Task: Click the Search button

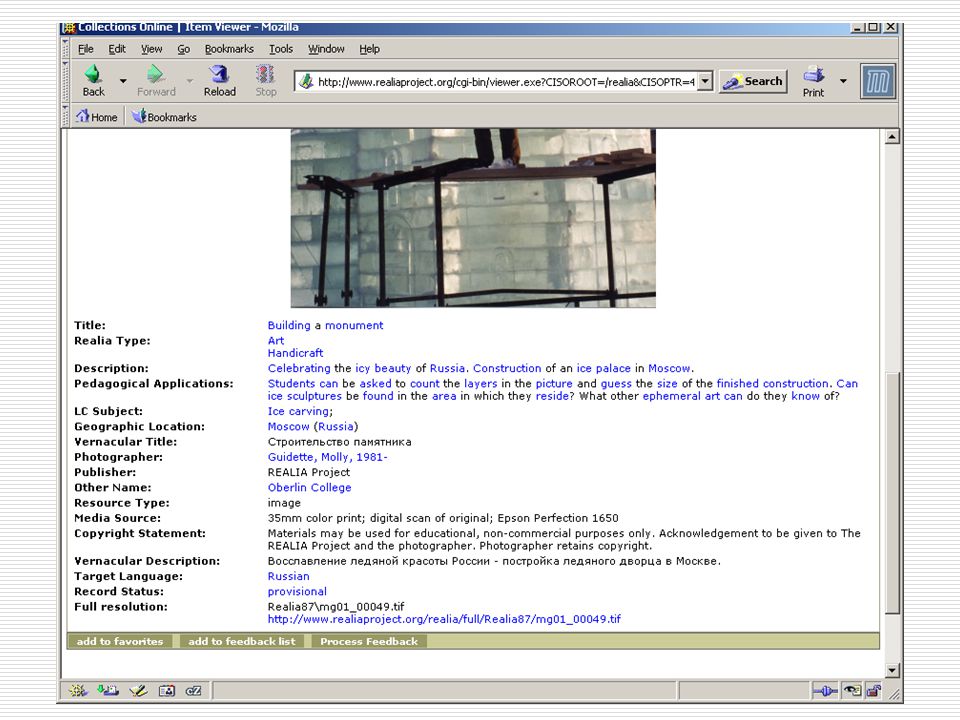Action: tap(753, 81)
